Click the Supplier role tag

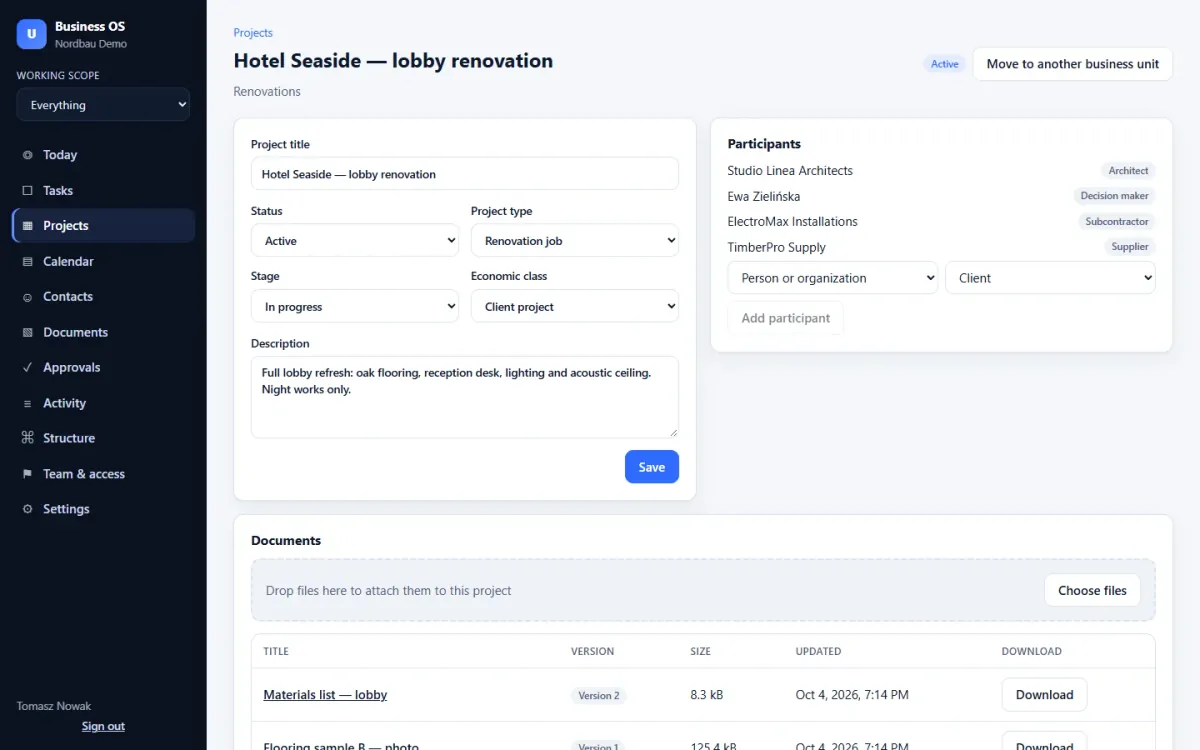(x=1130, y=247)
